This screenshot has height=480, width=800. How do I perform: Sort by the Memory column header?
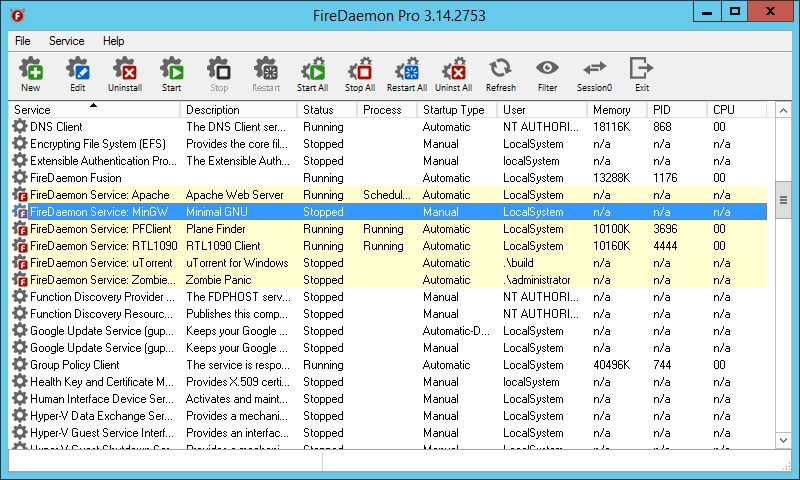click(x=617, y=110)
